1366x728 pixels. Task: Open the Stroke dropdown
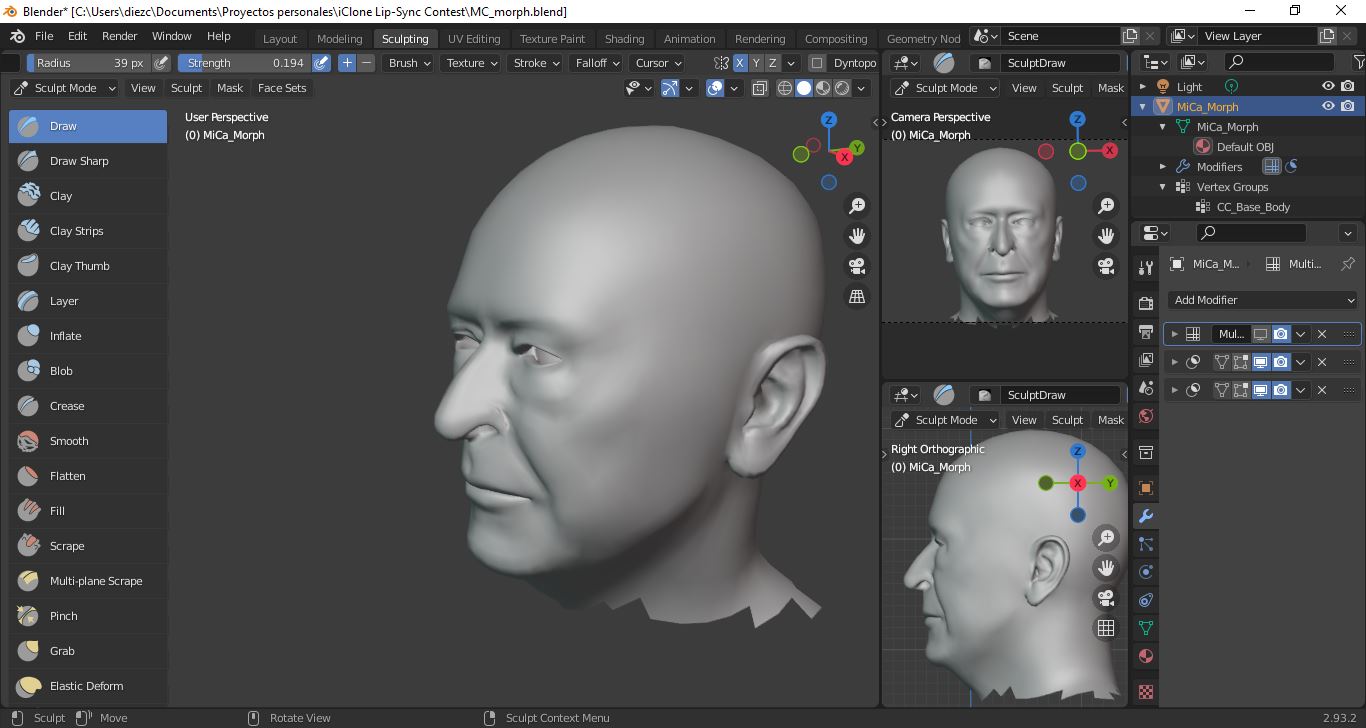click(x=536, y=63)
